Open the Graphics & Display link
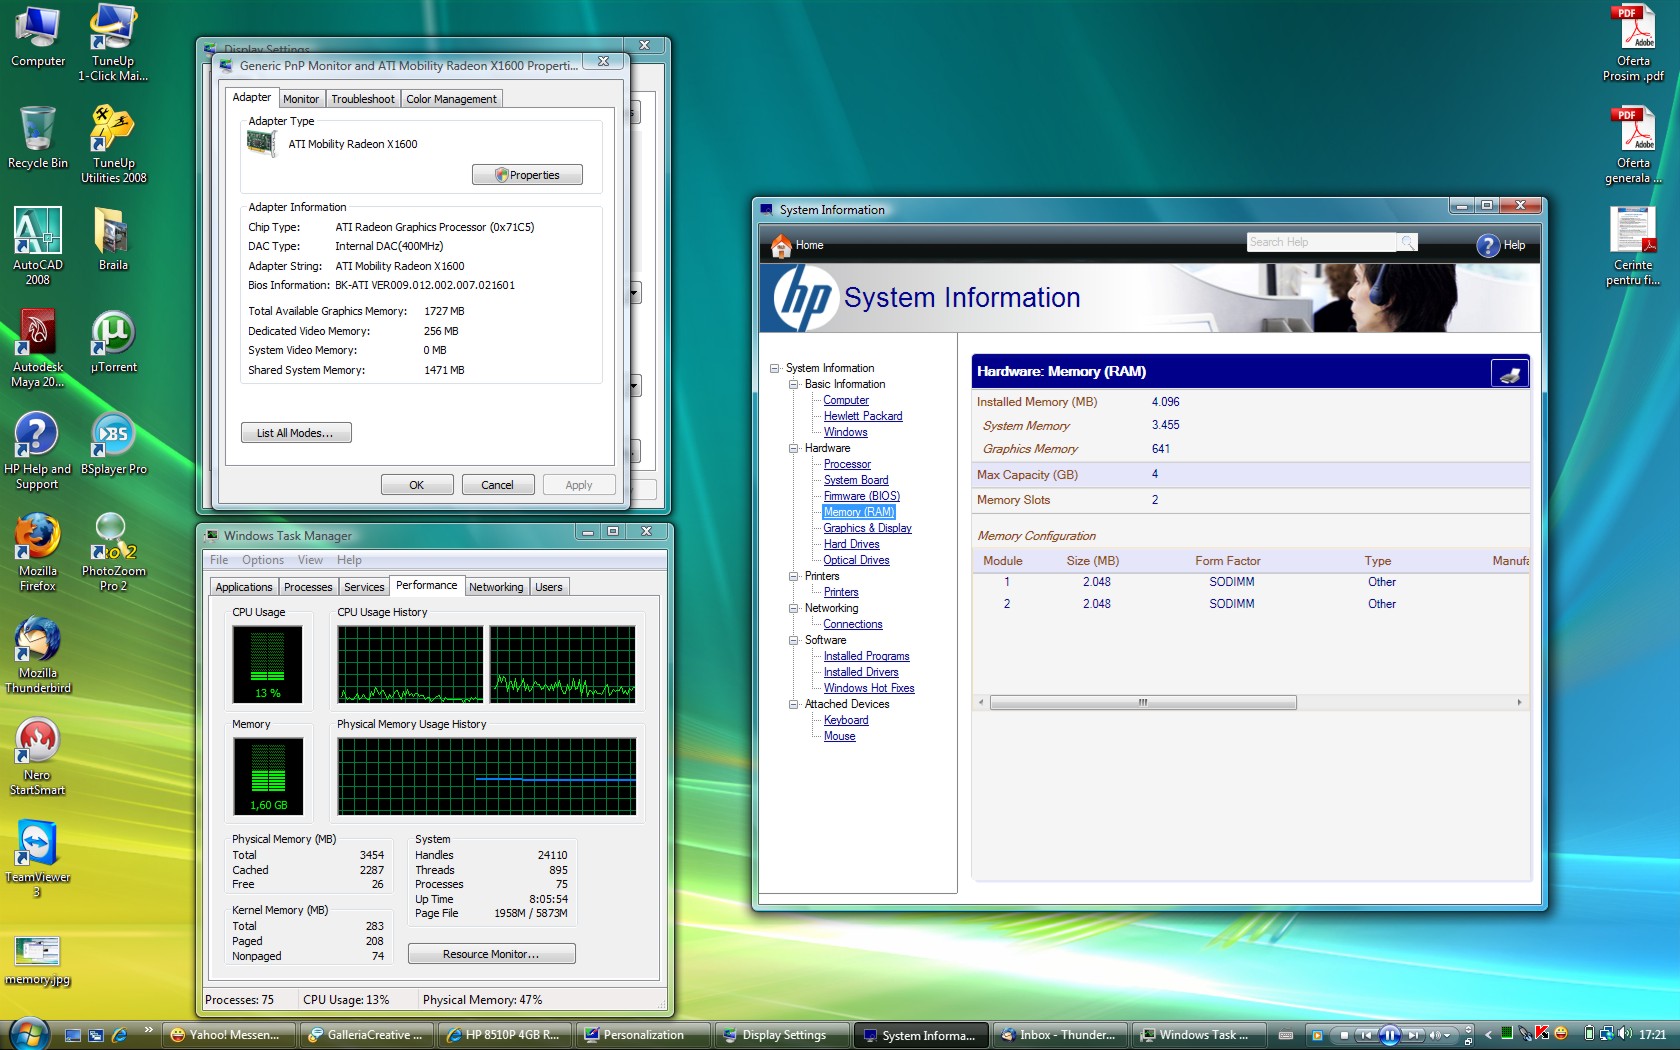 tap(867, 528)
